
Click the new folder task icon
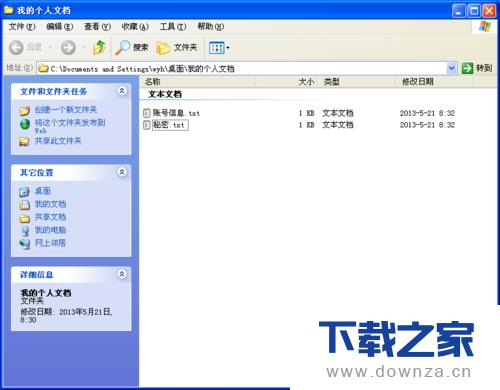[25, 110]
